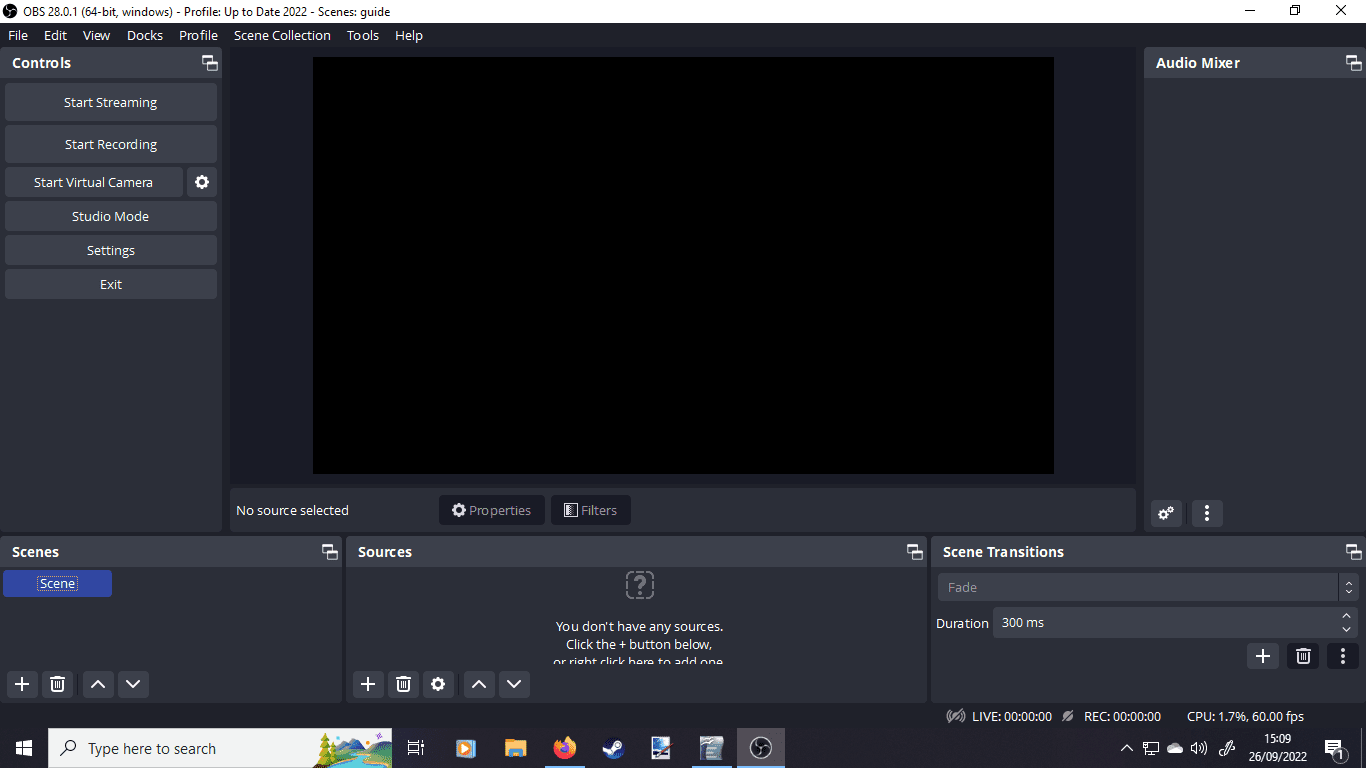The height and width of the screenshot is (768, 1366).
Task: Select the Scene entry in Scenes list
Action: pos(57,583)
